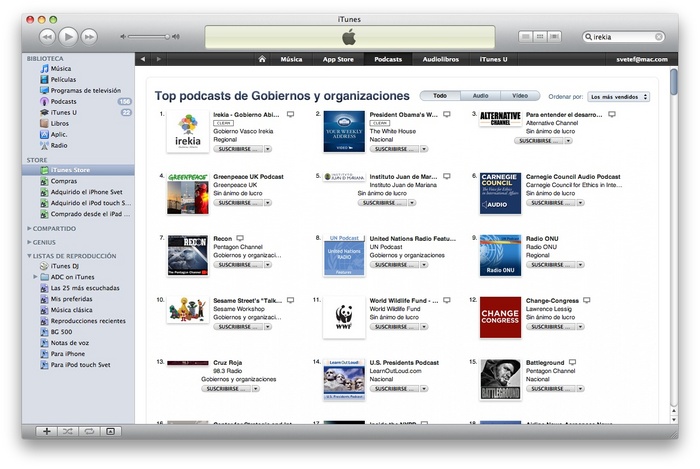
Task: Expand the ADC on iTunes folder
Action: (x=35, y=277)
